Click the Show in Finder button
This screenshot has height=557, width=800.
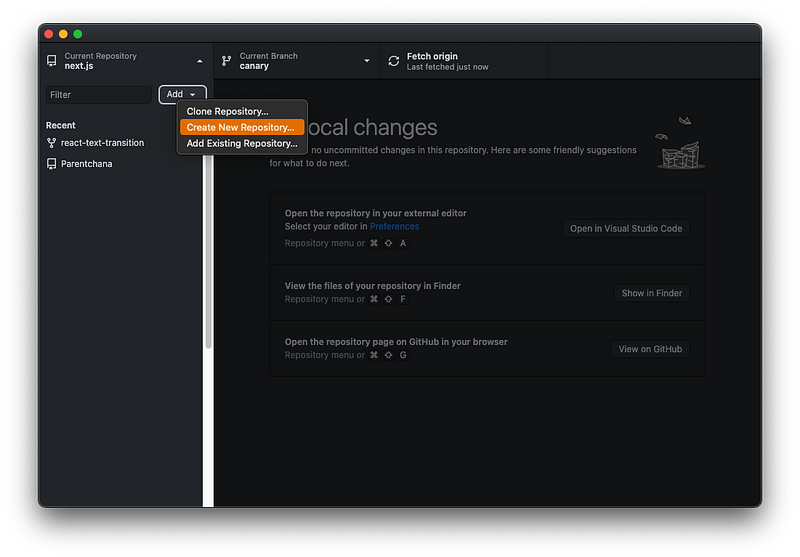click(x=652, y=293)
